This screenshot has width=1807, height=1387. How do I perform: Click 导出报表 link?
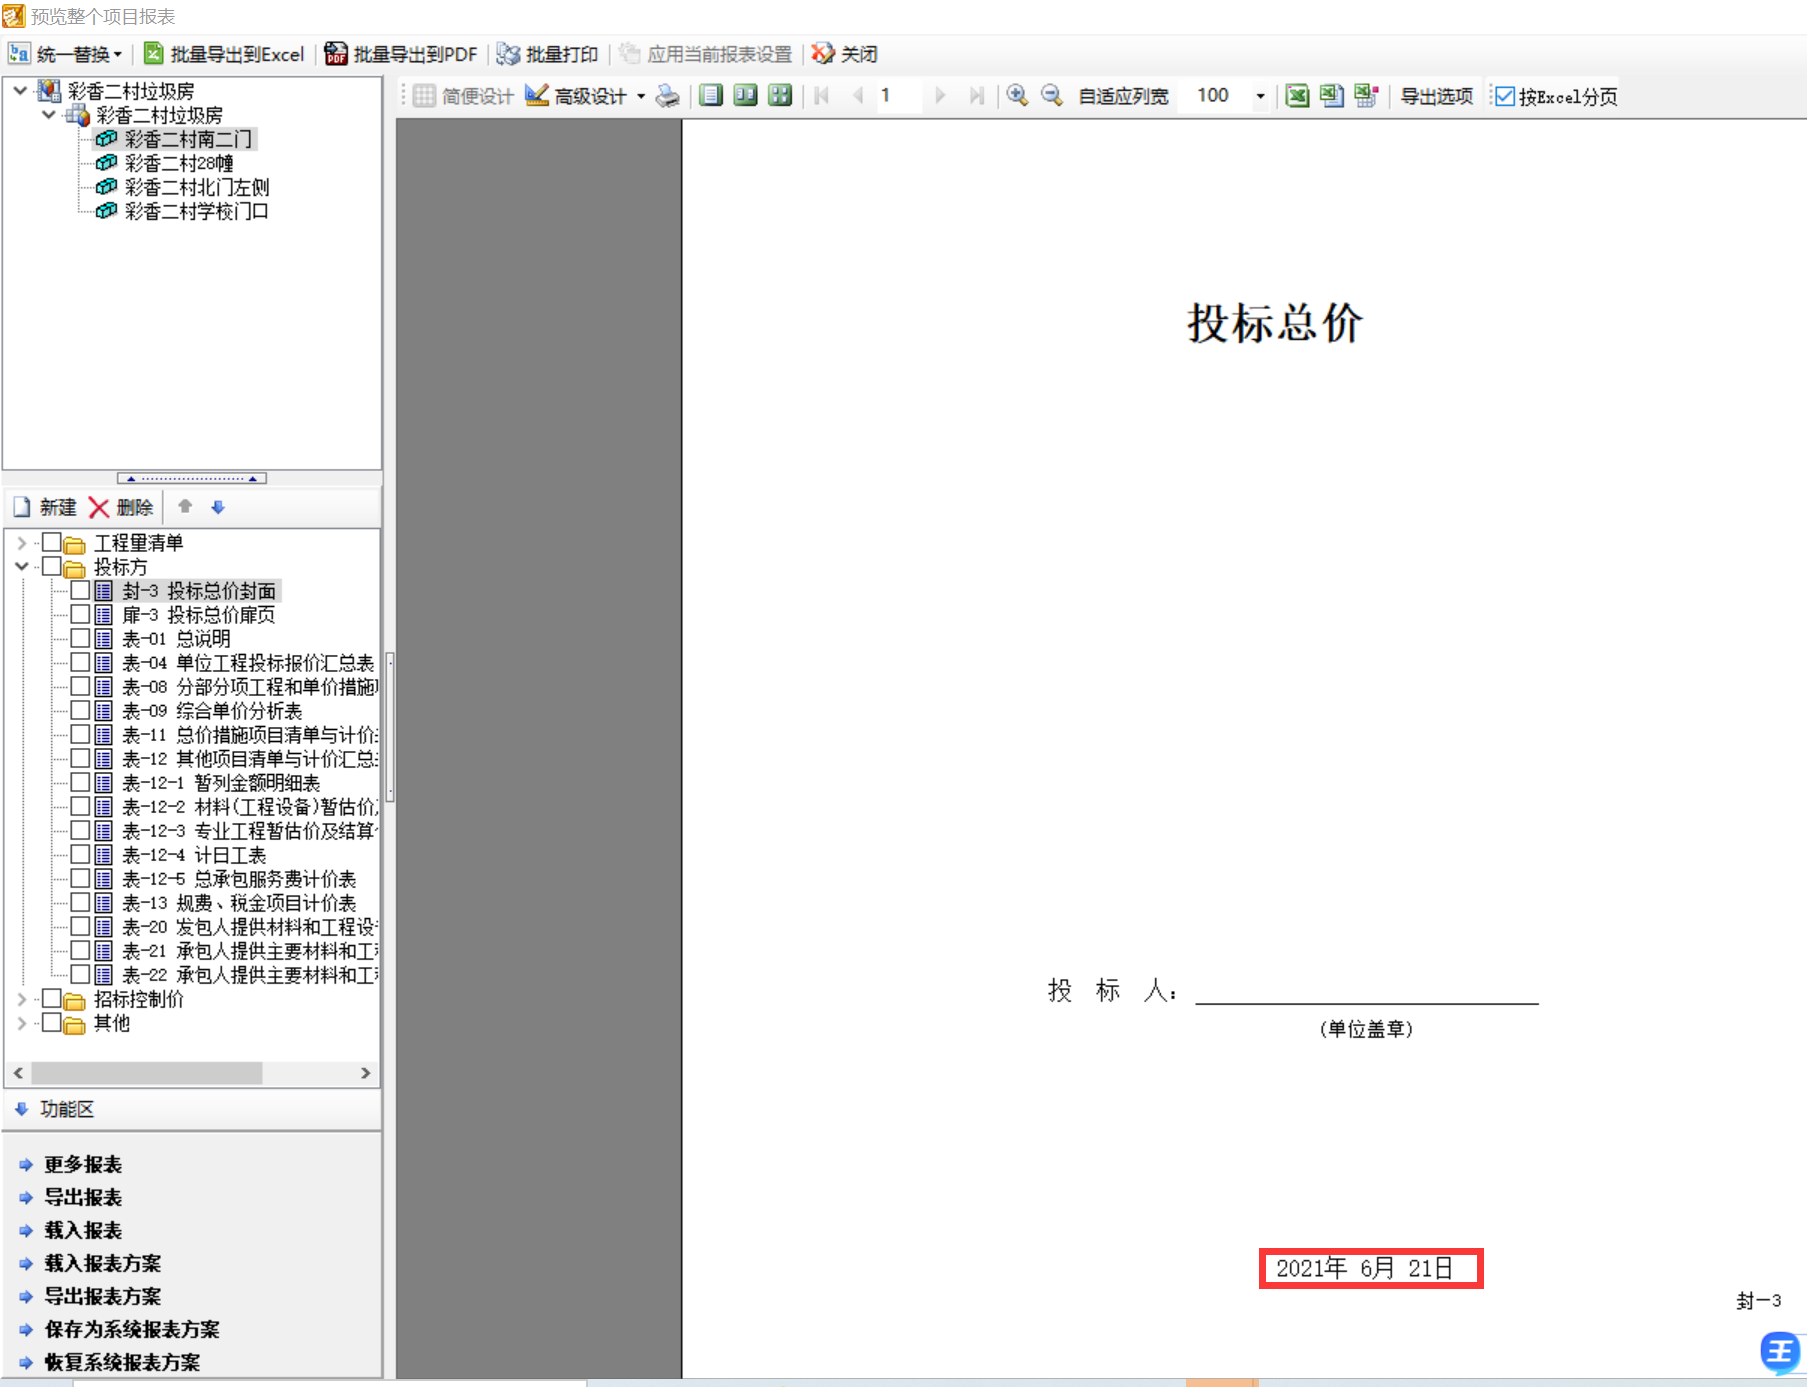82,1198
